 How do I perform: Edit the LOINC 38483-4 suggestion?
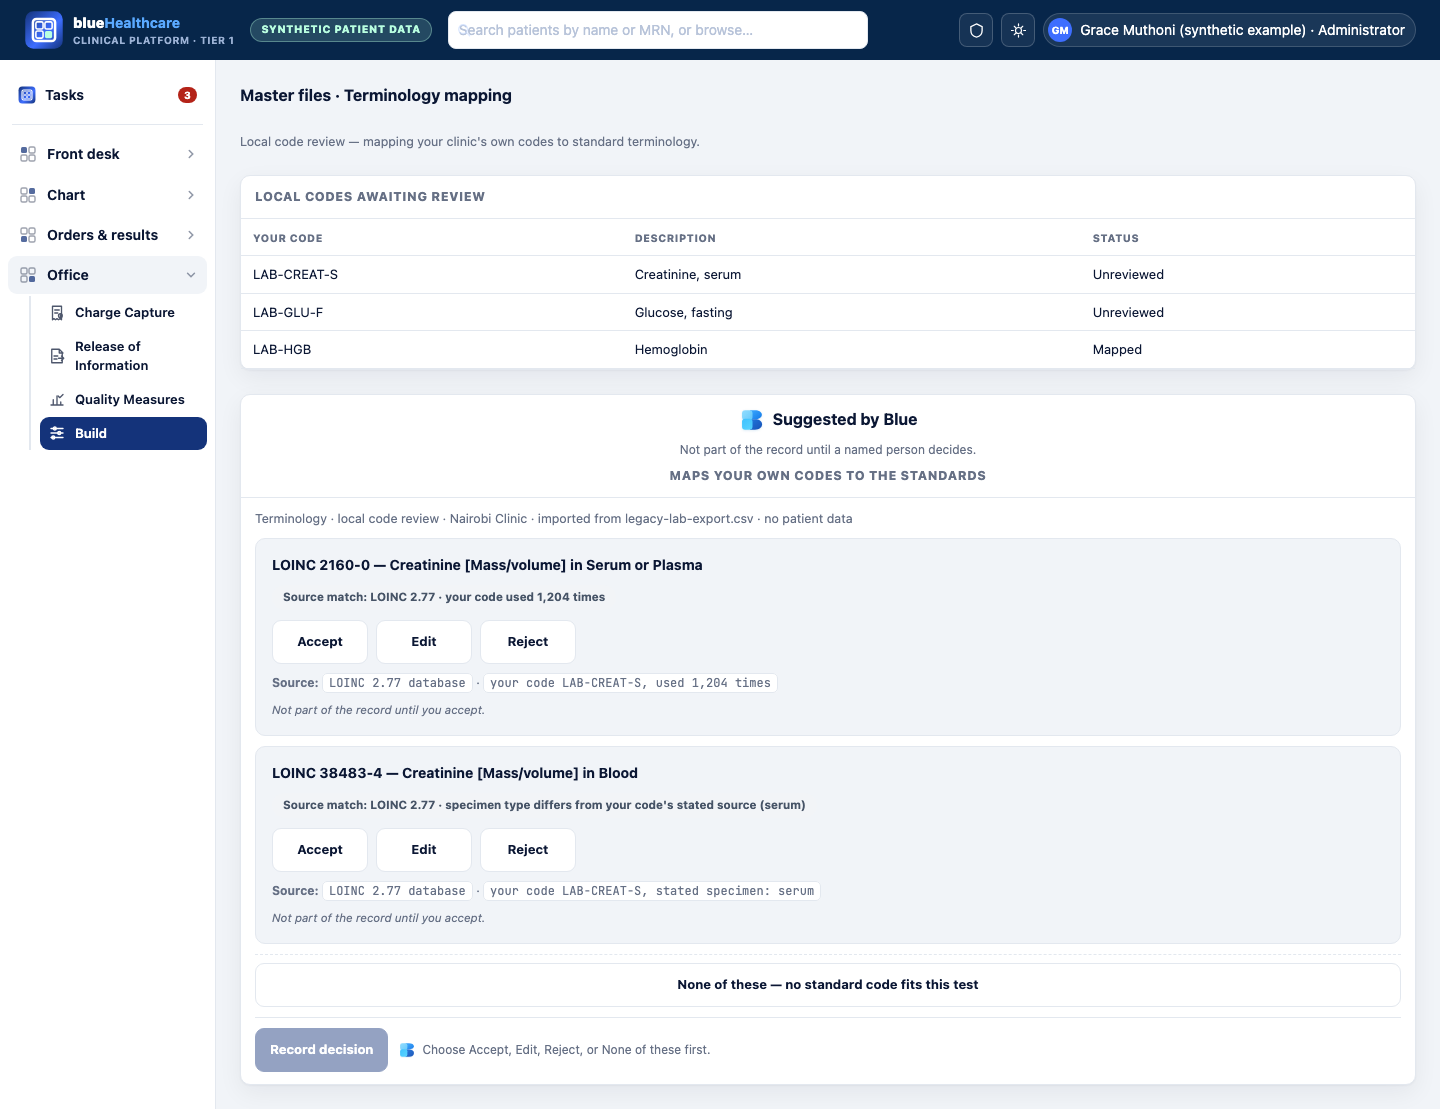[424, 850]
